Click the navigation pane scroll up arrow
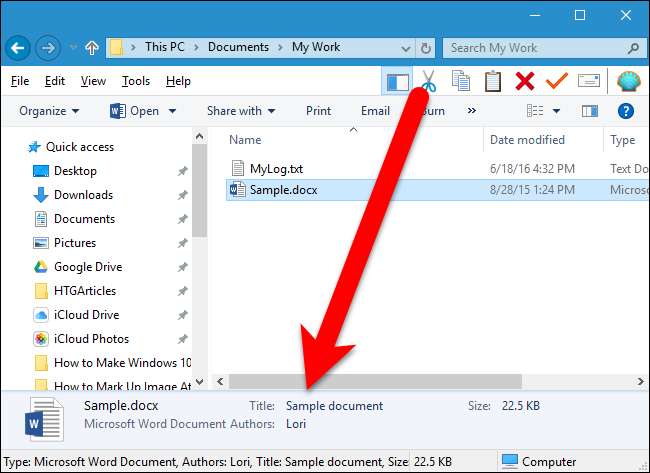The height and width of the screenshot is (473, 650). [x=199, y=136]
